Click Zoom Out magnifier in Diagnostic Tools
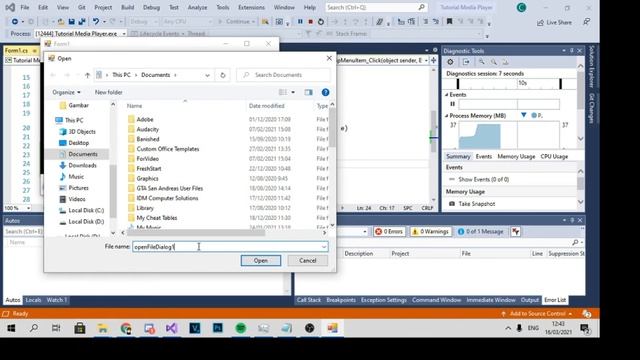Screen dimensions: 640x360 pyautogui.click(x=494, y=62)
